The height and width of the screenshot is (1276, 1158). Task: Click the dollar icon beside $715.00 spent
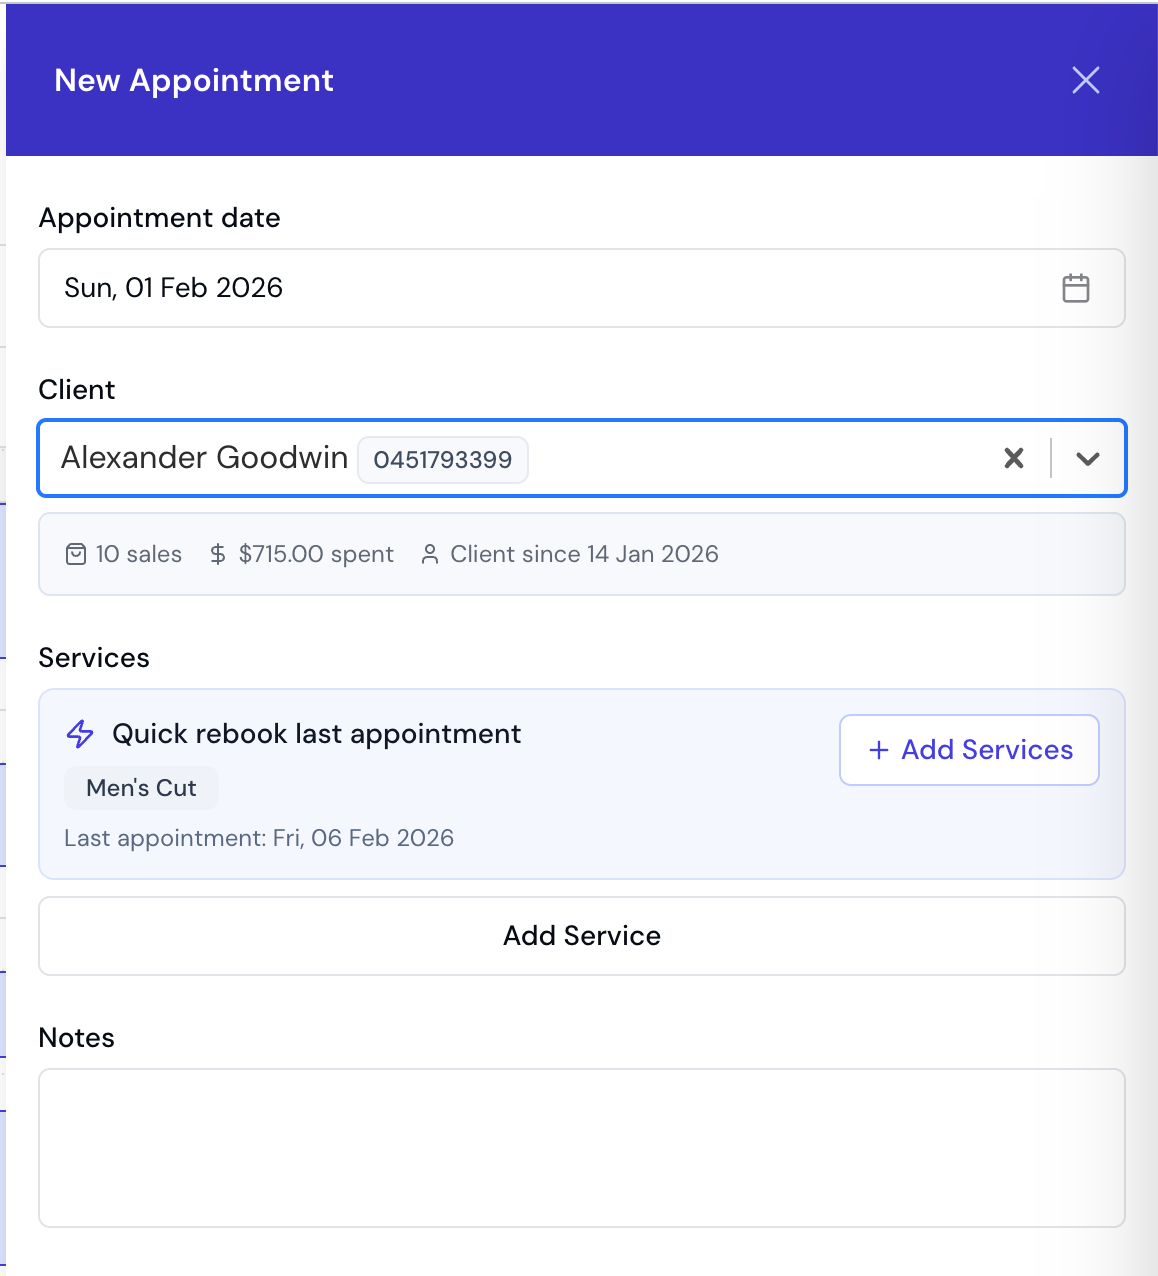pyautogui.click(x=217, y=553)
